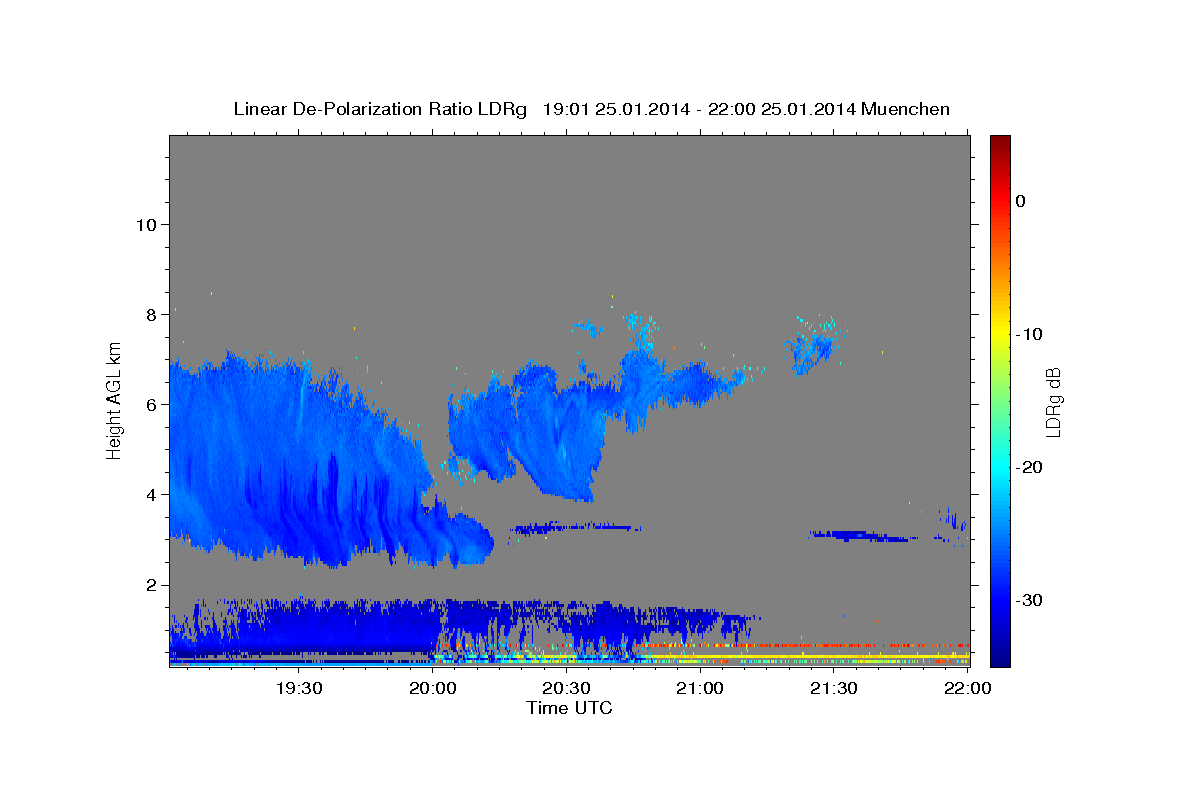Click height axis label '10'
The width and height of the screenshot is (1200, 800).
(x=145, y=224)
